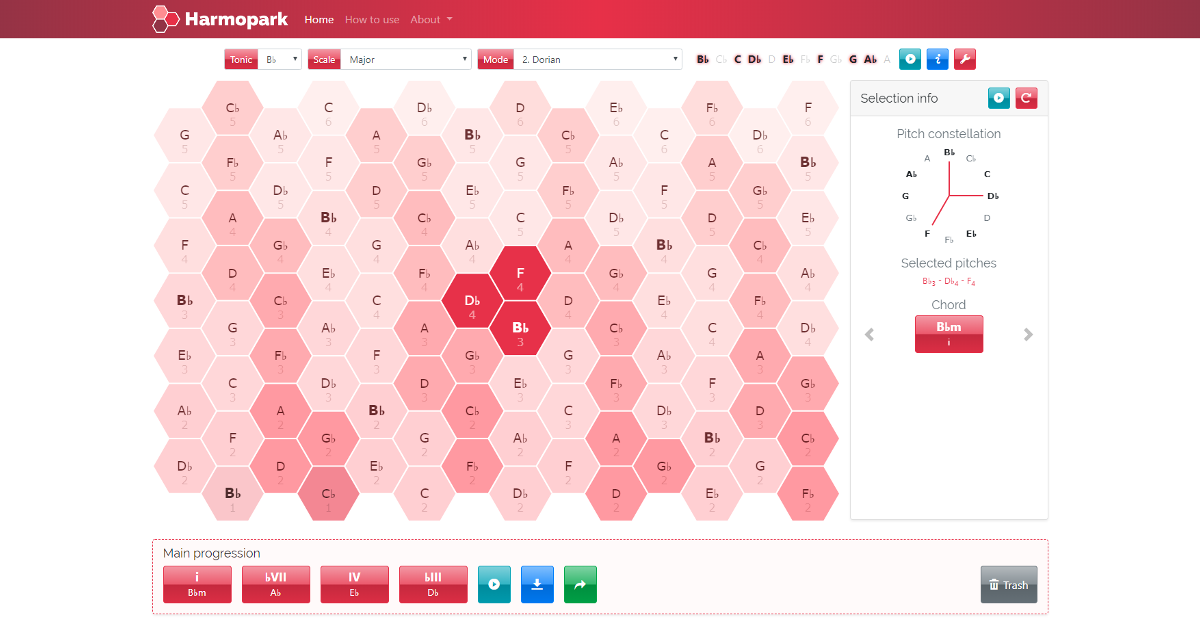Open the Tonic dropdown
The height and width of the screenshot is (630, 1200).
280,59
